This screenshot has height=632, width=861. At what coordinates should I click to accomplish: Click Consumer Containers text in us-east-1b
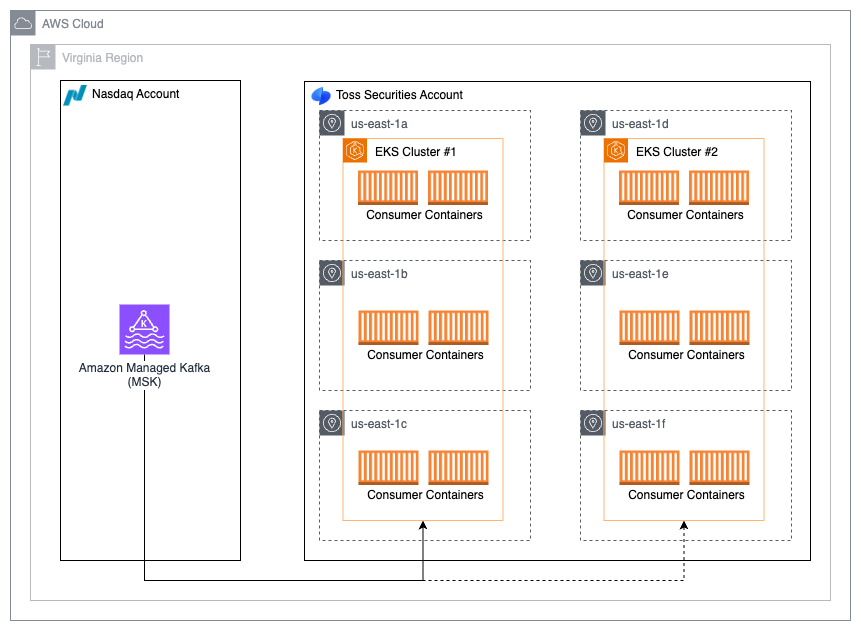[425, 355]
